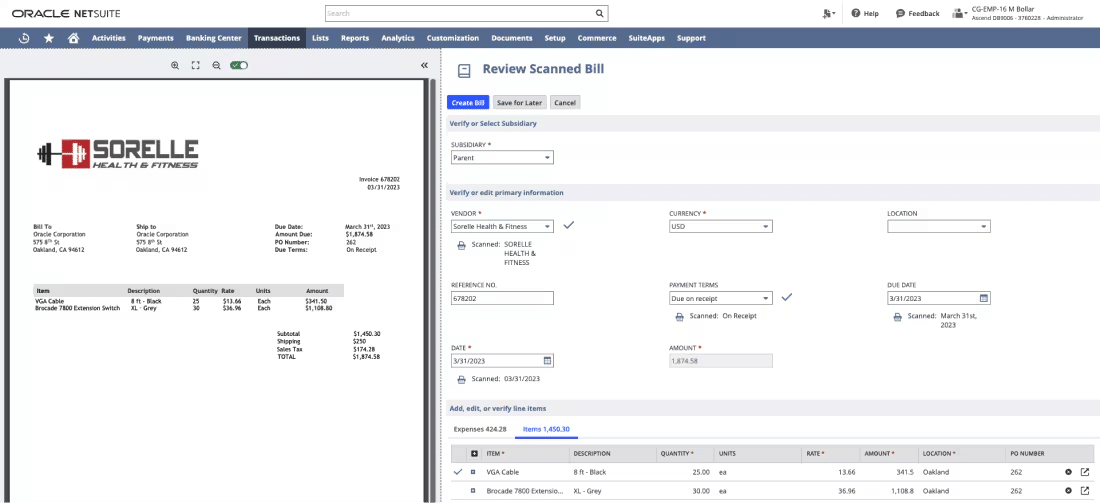Click the add column plus icon in the table header
Viewport: 1100px width, 503px height.
pyautogui.click(x=474, y=454)
